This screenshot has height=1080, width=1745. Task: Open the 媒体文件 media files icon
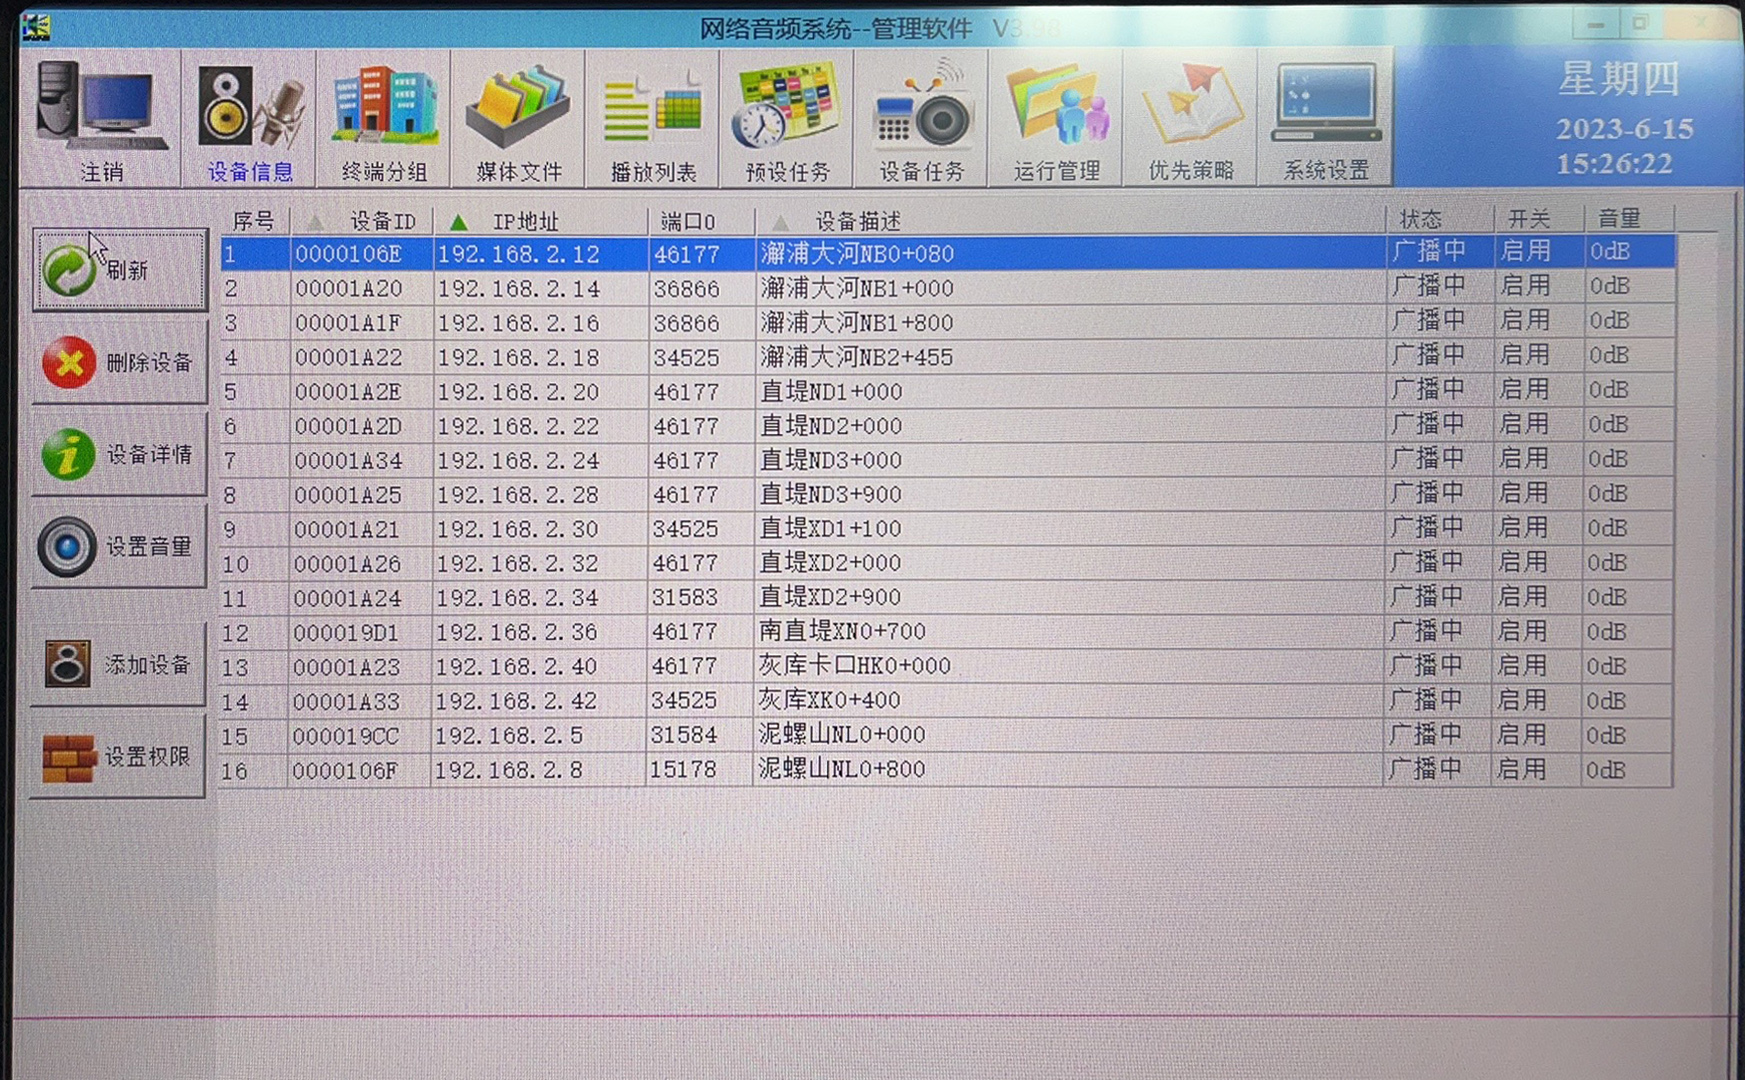pos(518,118)
